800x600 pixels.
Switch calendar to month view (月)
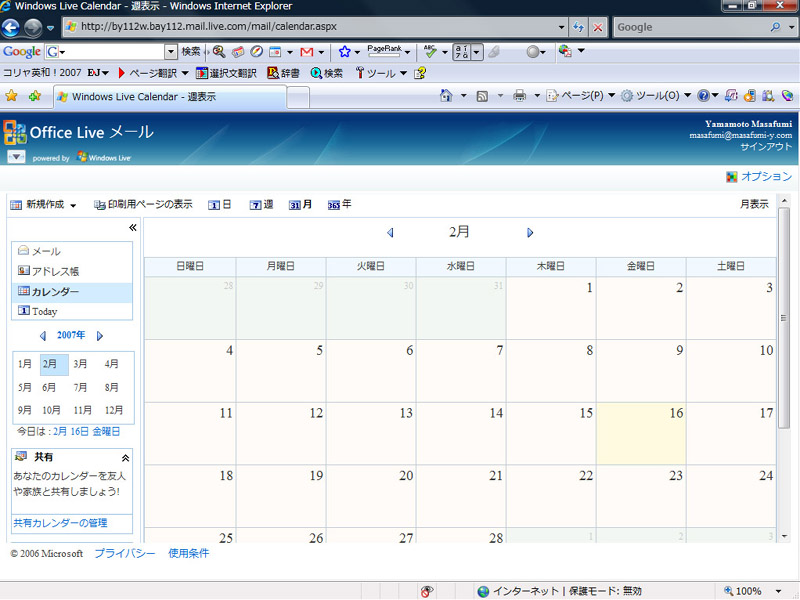301,205
